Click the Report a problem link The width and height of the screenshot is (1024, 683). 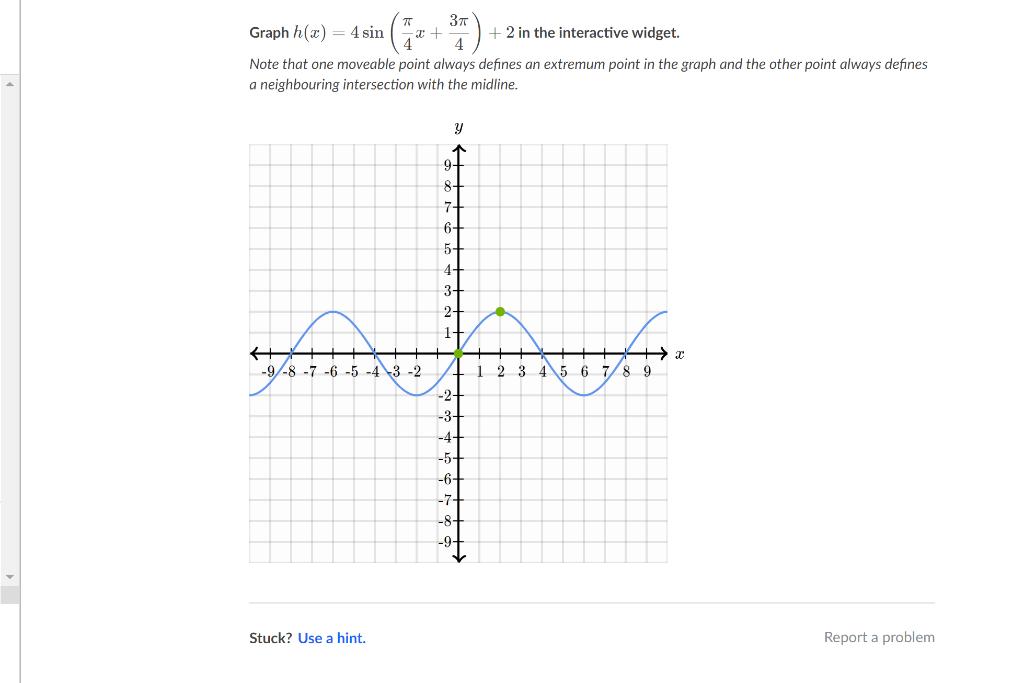879,637
